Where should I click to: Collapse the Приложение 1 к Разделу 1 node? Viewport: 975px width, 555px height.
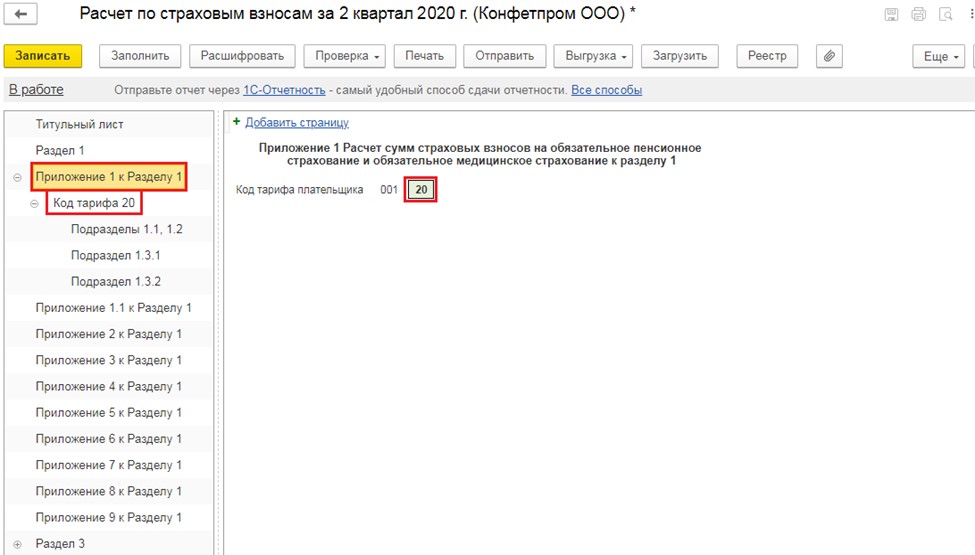coord(17,178)
